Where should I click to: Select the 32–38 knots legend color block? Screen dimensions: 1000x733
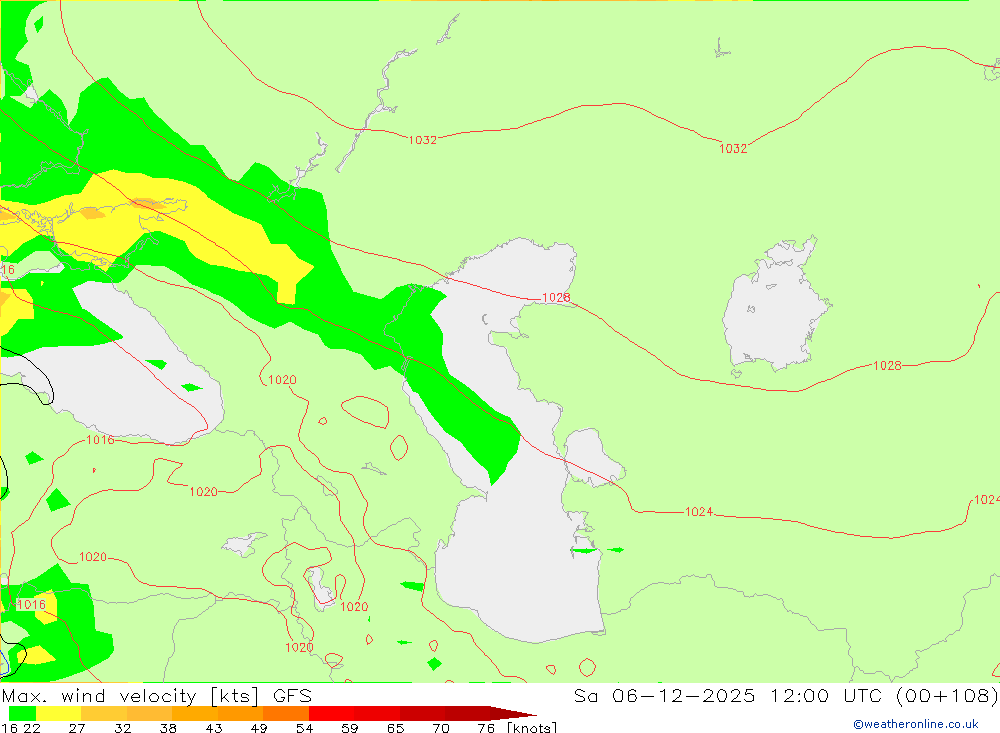149,713
